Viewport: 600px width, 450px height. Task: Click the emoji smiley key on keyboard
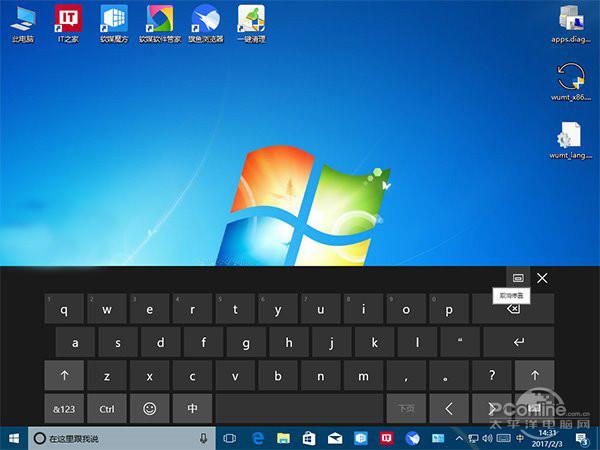tap(150, 409)
